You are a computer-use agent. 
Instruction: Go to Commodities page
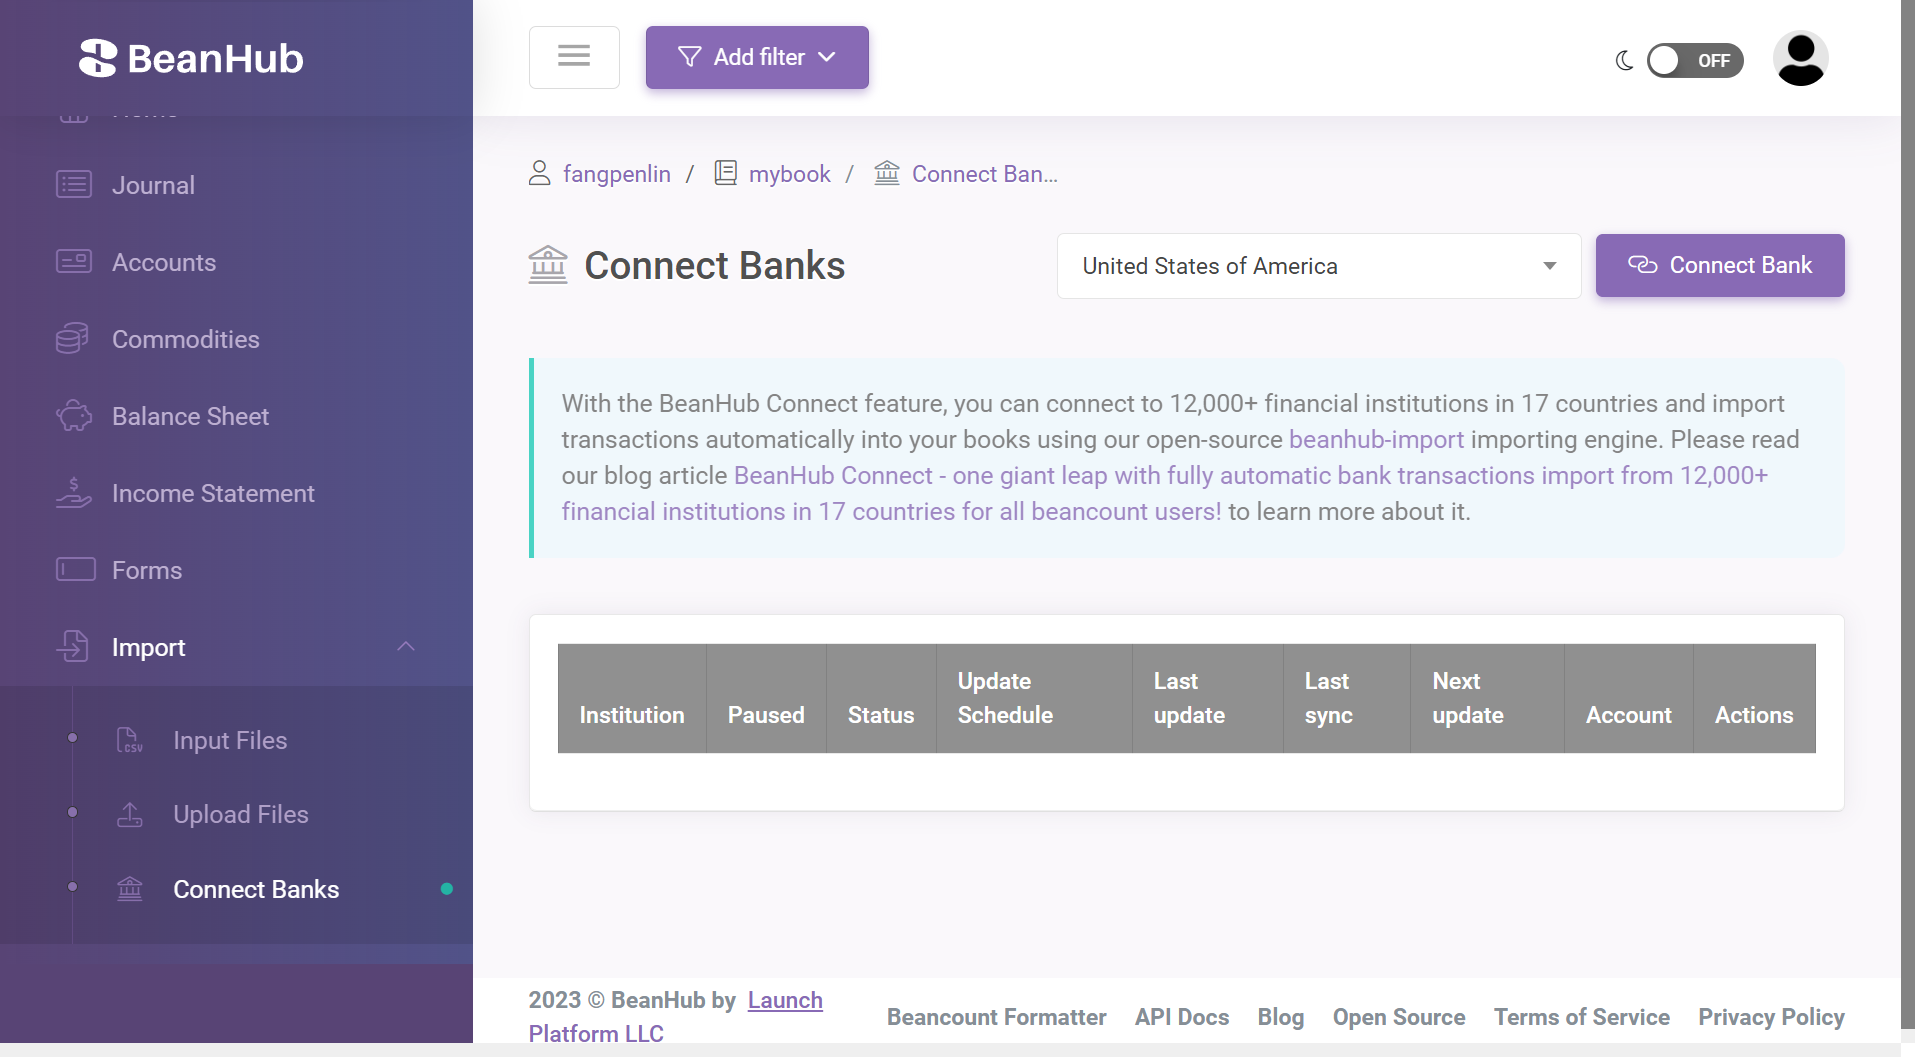tap(186, 339)
